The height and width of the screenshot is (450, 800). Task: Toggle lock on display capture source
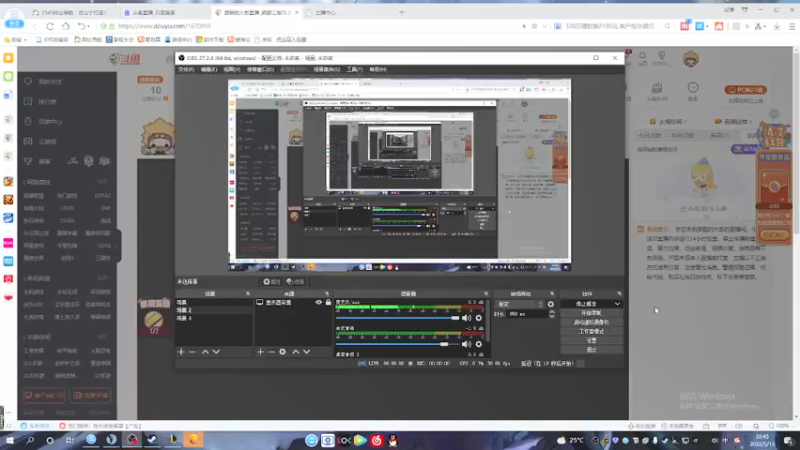click(328, 303)
